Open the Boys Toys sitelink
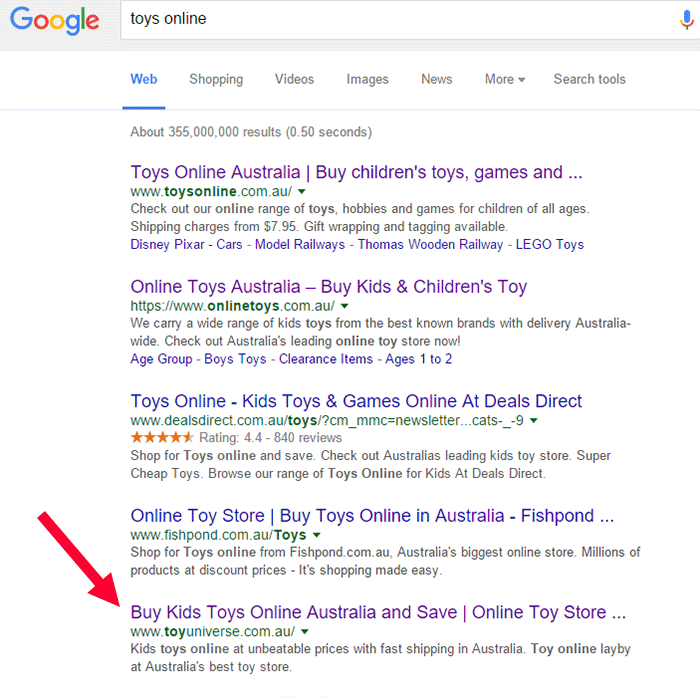700x697 pixels. [x=235, y=359]
